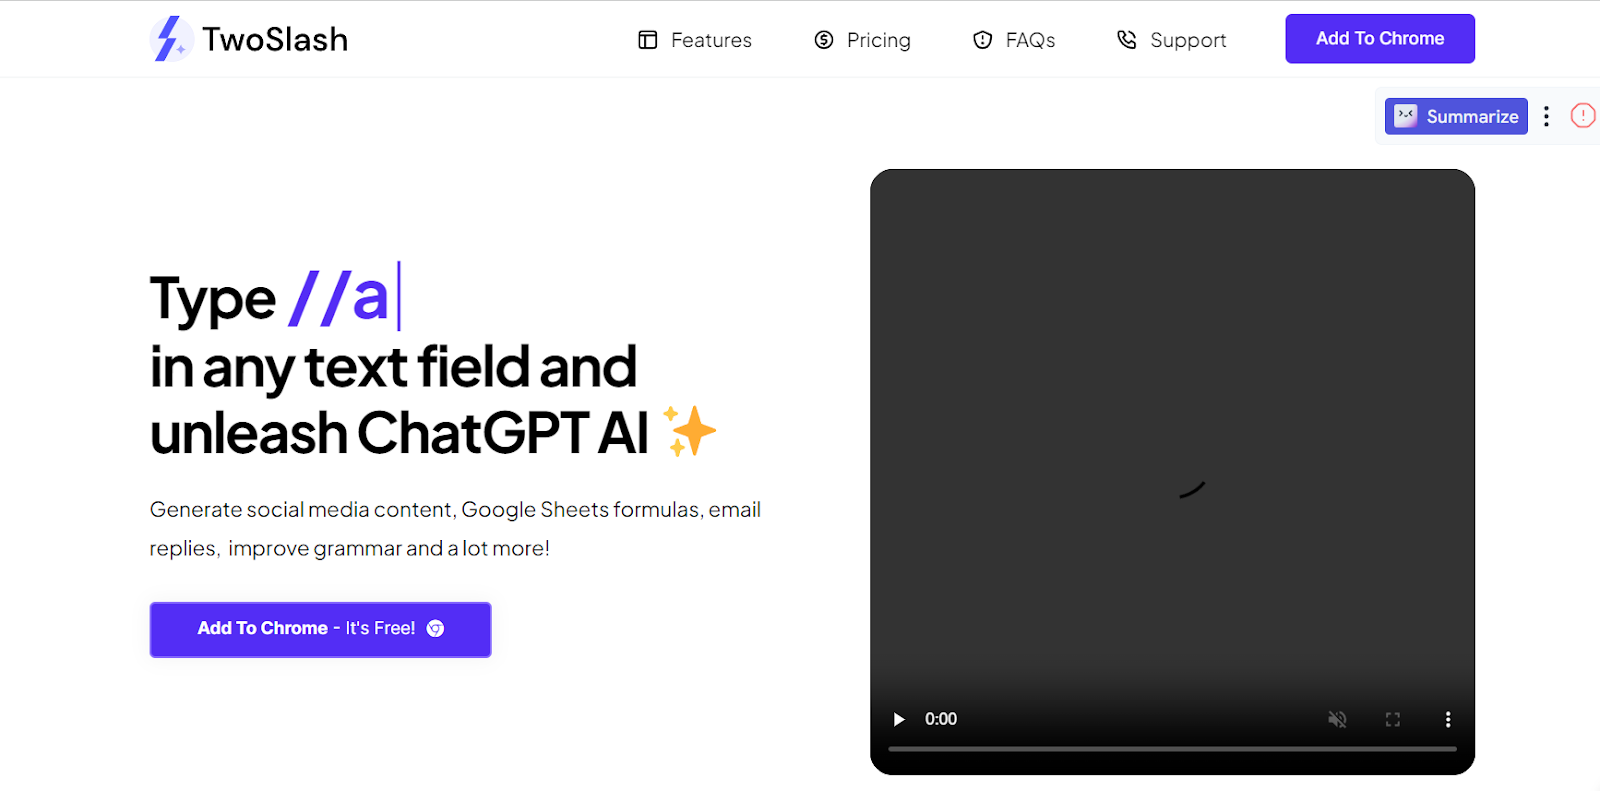This screenshot has height=791, width=1600.
Task: Click the 'Generate social media content' paragraph line
Action: click(455, 510)
